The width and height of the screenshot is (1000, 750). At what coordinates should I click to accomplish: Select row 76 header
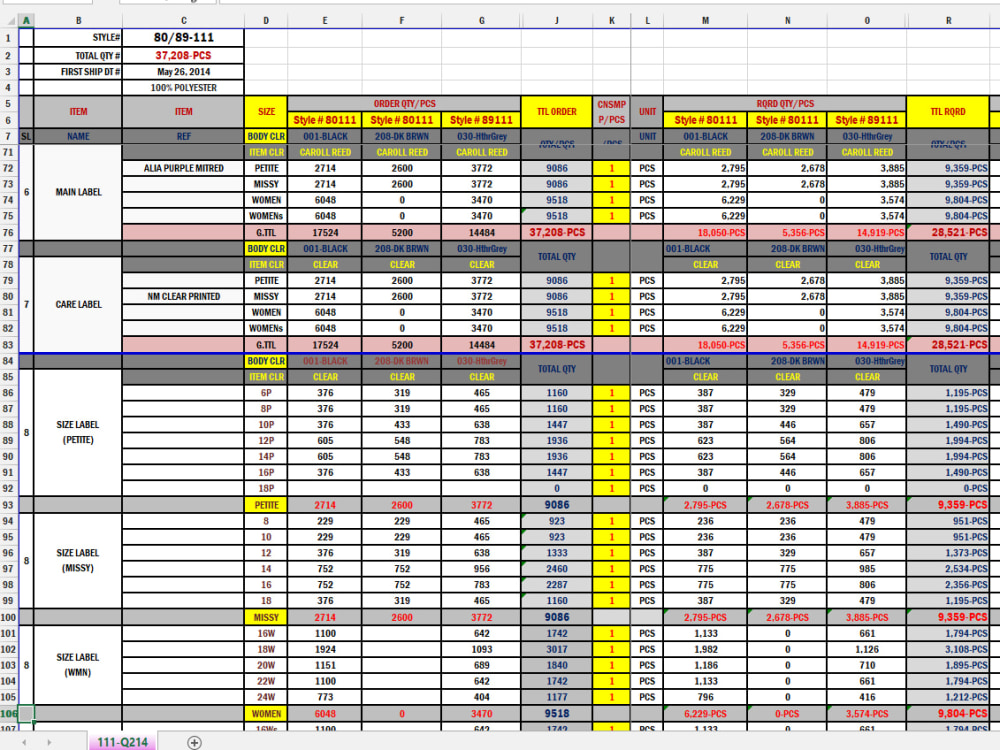9,233
